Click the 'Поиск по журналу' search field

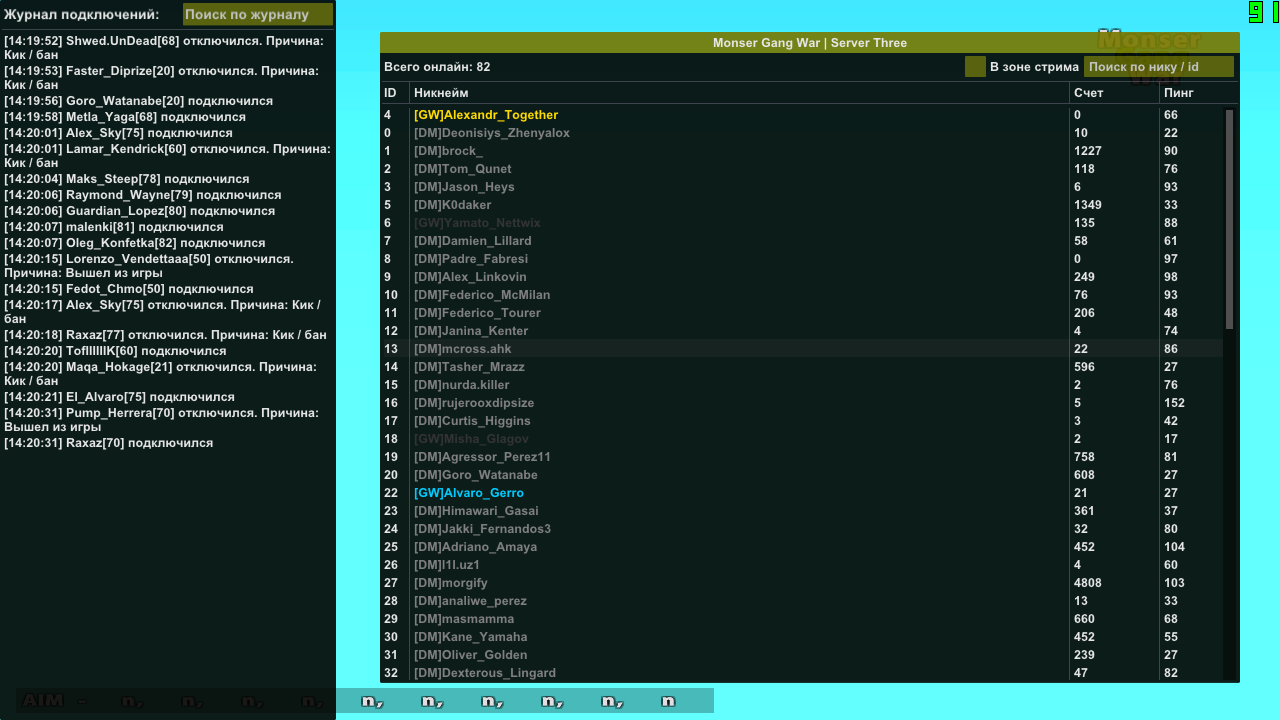pyautogui.click(x=258, y=14)
